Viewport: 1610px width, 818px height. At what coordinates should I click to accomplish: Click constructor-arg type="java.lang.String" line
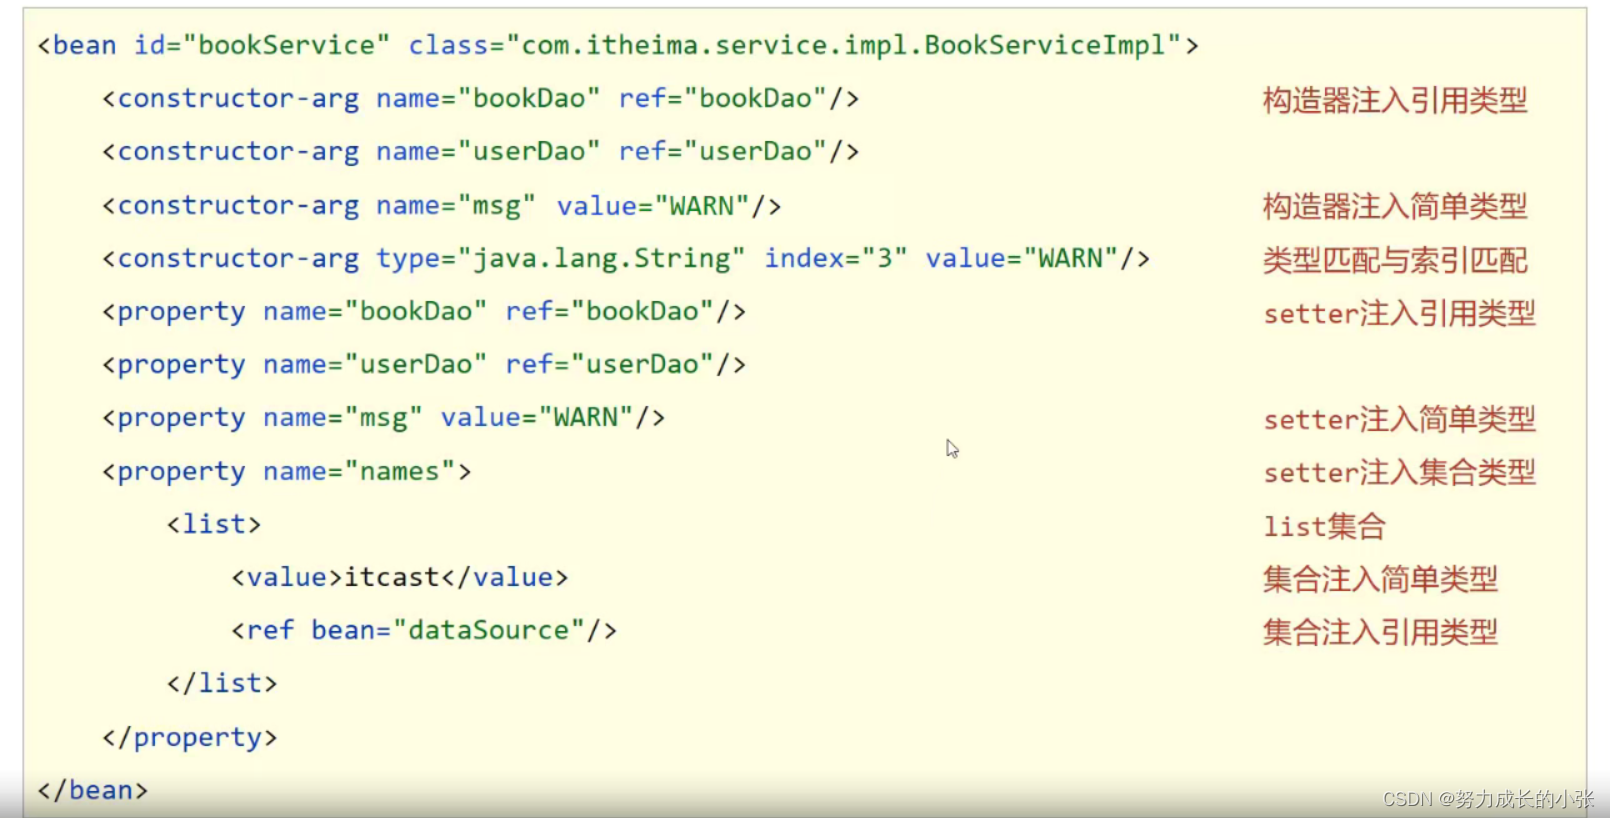pyautogui.click(x=626, y=259)
